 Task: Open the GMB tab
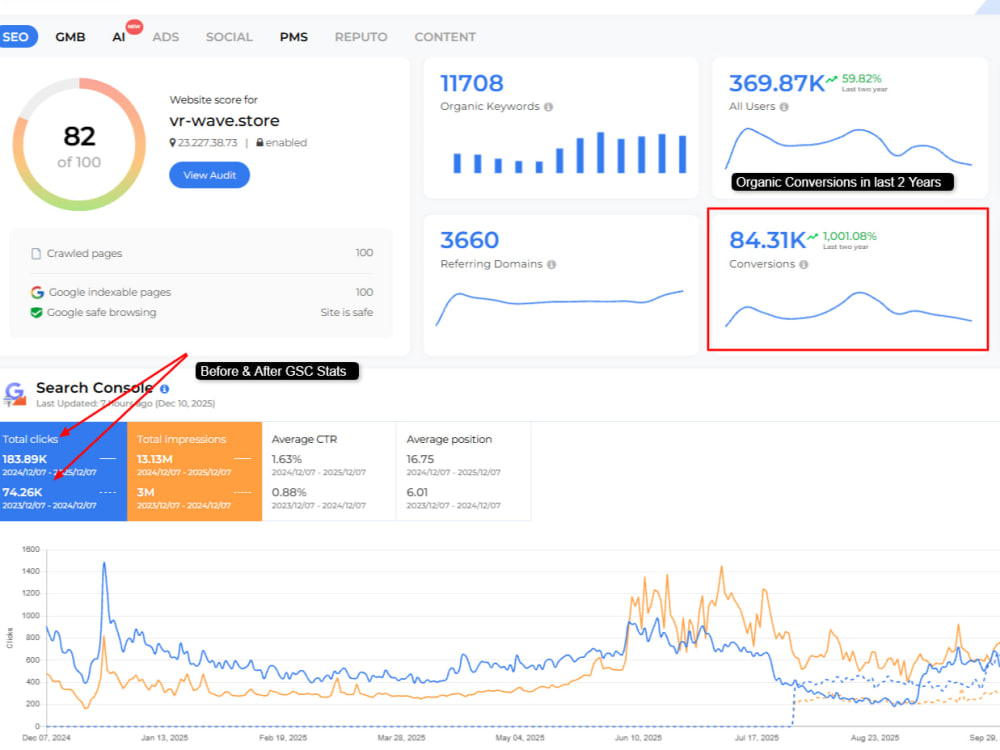pos(70,37)
